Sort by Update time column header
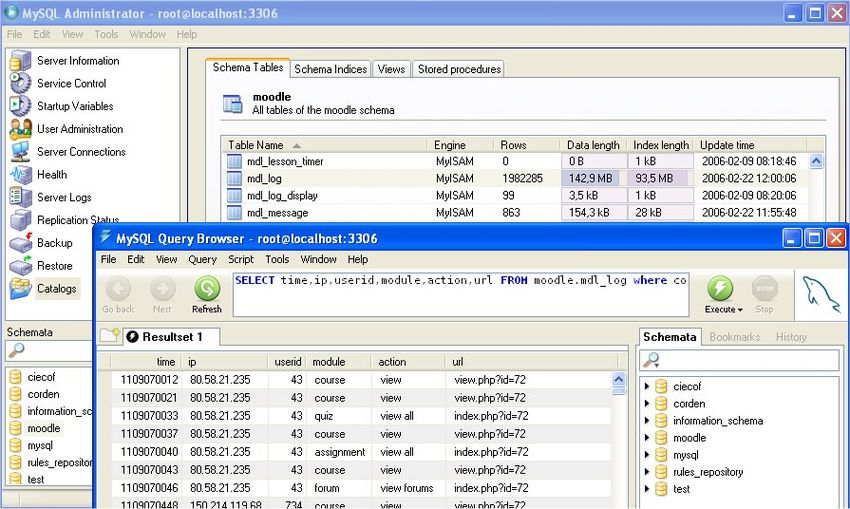Viewport: 850px width, 509px height. [x=750, y=145]
